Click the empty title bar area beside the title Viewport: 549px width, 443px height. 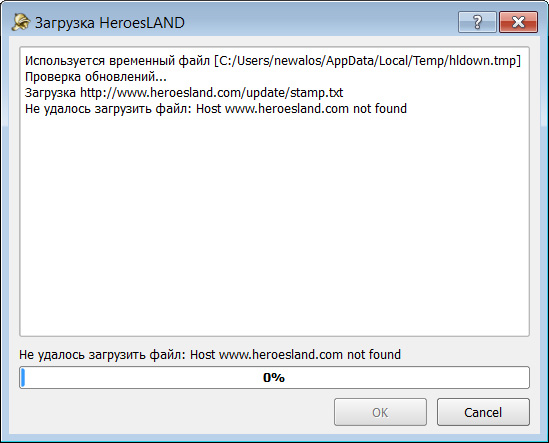click(x=320, y=22)
